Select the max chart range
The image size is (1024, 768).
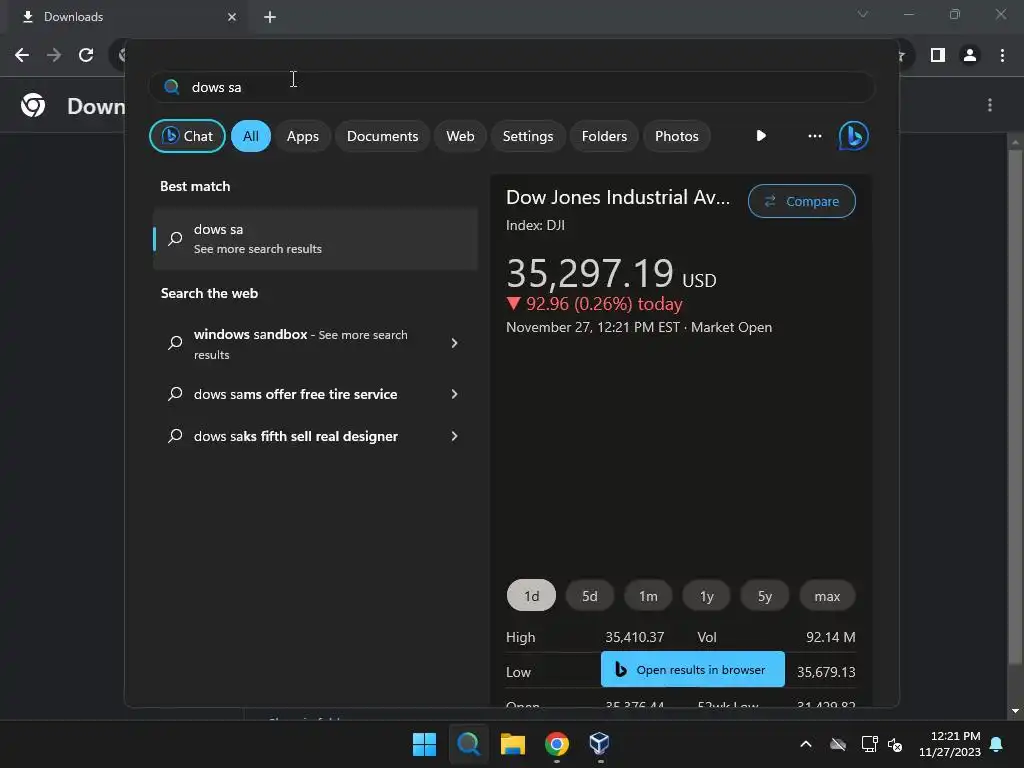point(827,596)
